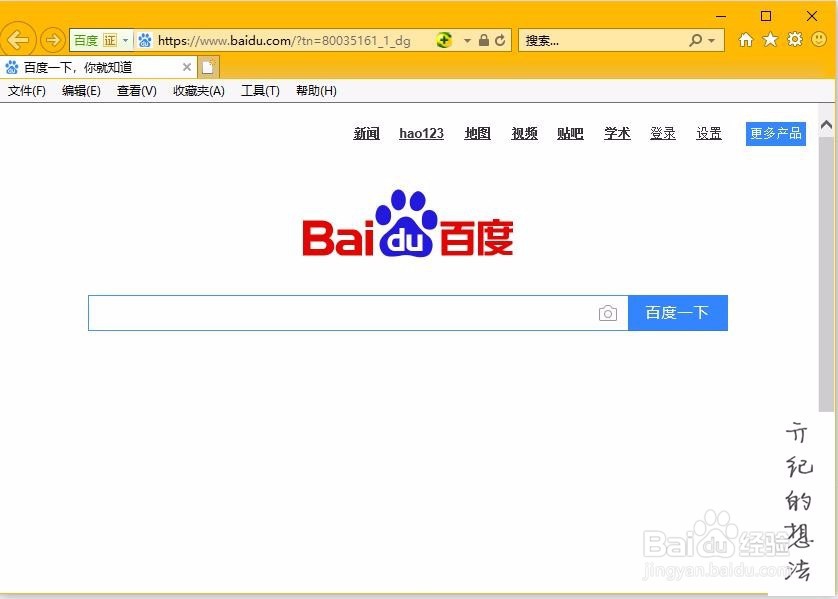Click the magnifier search icon
This screenshot has height=599, width=838.
[x=695, y=40]
